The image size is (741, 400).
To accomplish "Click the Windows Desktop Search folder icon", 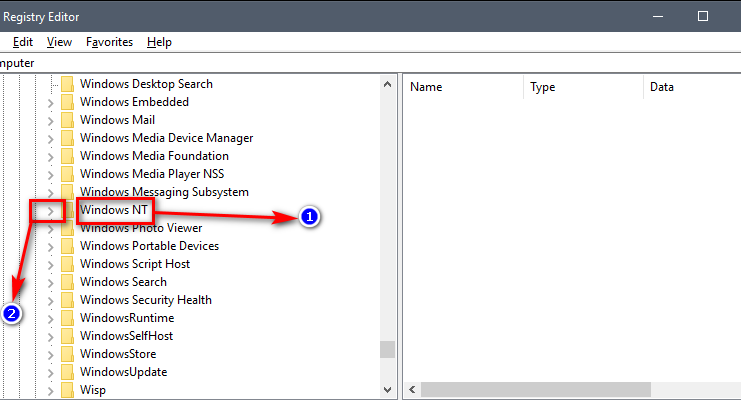I will pyautogui.click(x=68, y=84).
